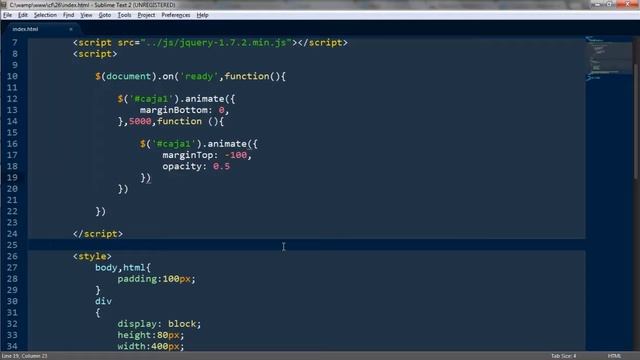640x360 pixels.
Task: Open the Edit menu
Action: pos(22,15)
